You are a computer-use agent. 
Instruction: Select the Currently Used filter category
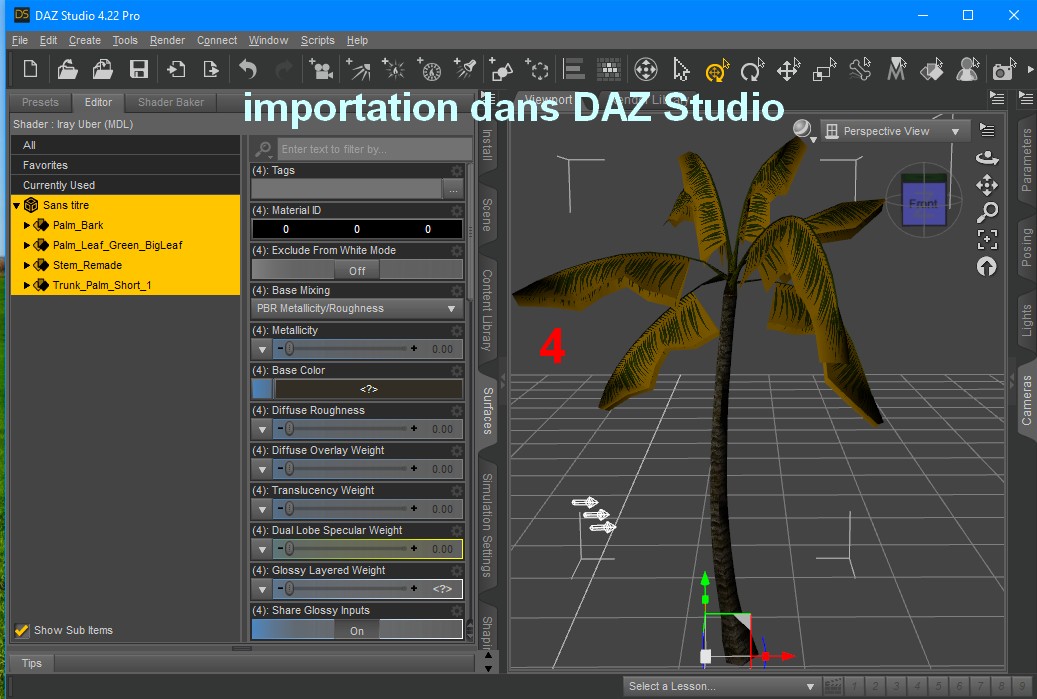(x=126, y=185)
